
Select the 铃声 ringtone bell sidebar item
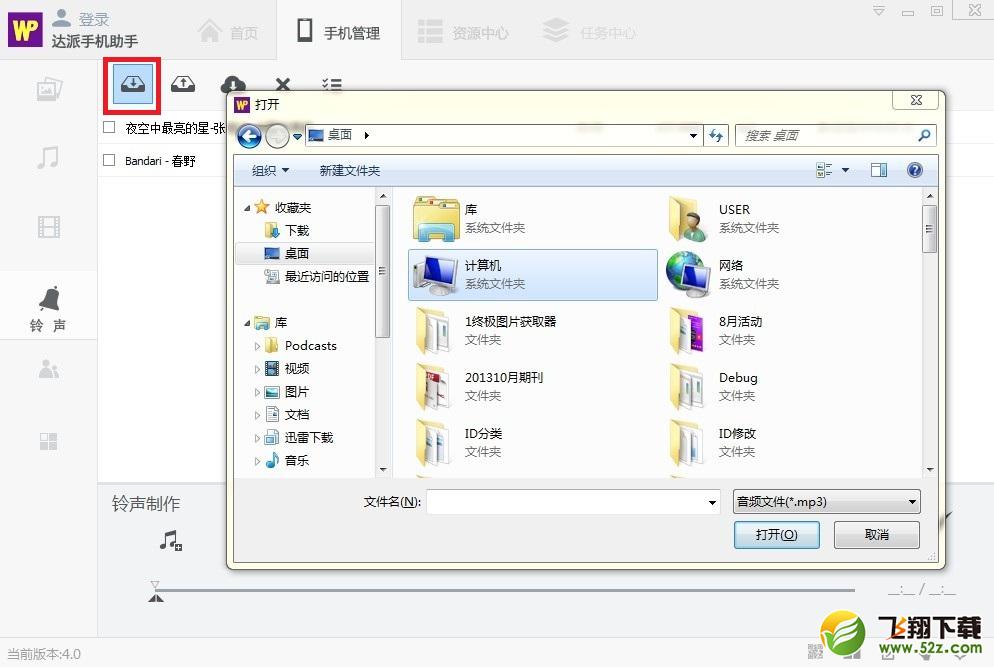coord(48,308)
